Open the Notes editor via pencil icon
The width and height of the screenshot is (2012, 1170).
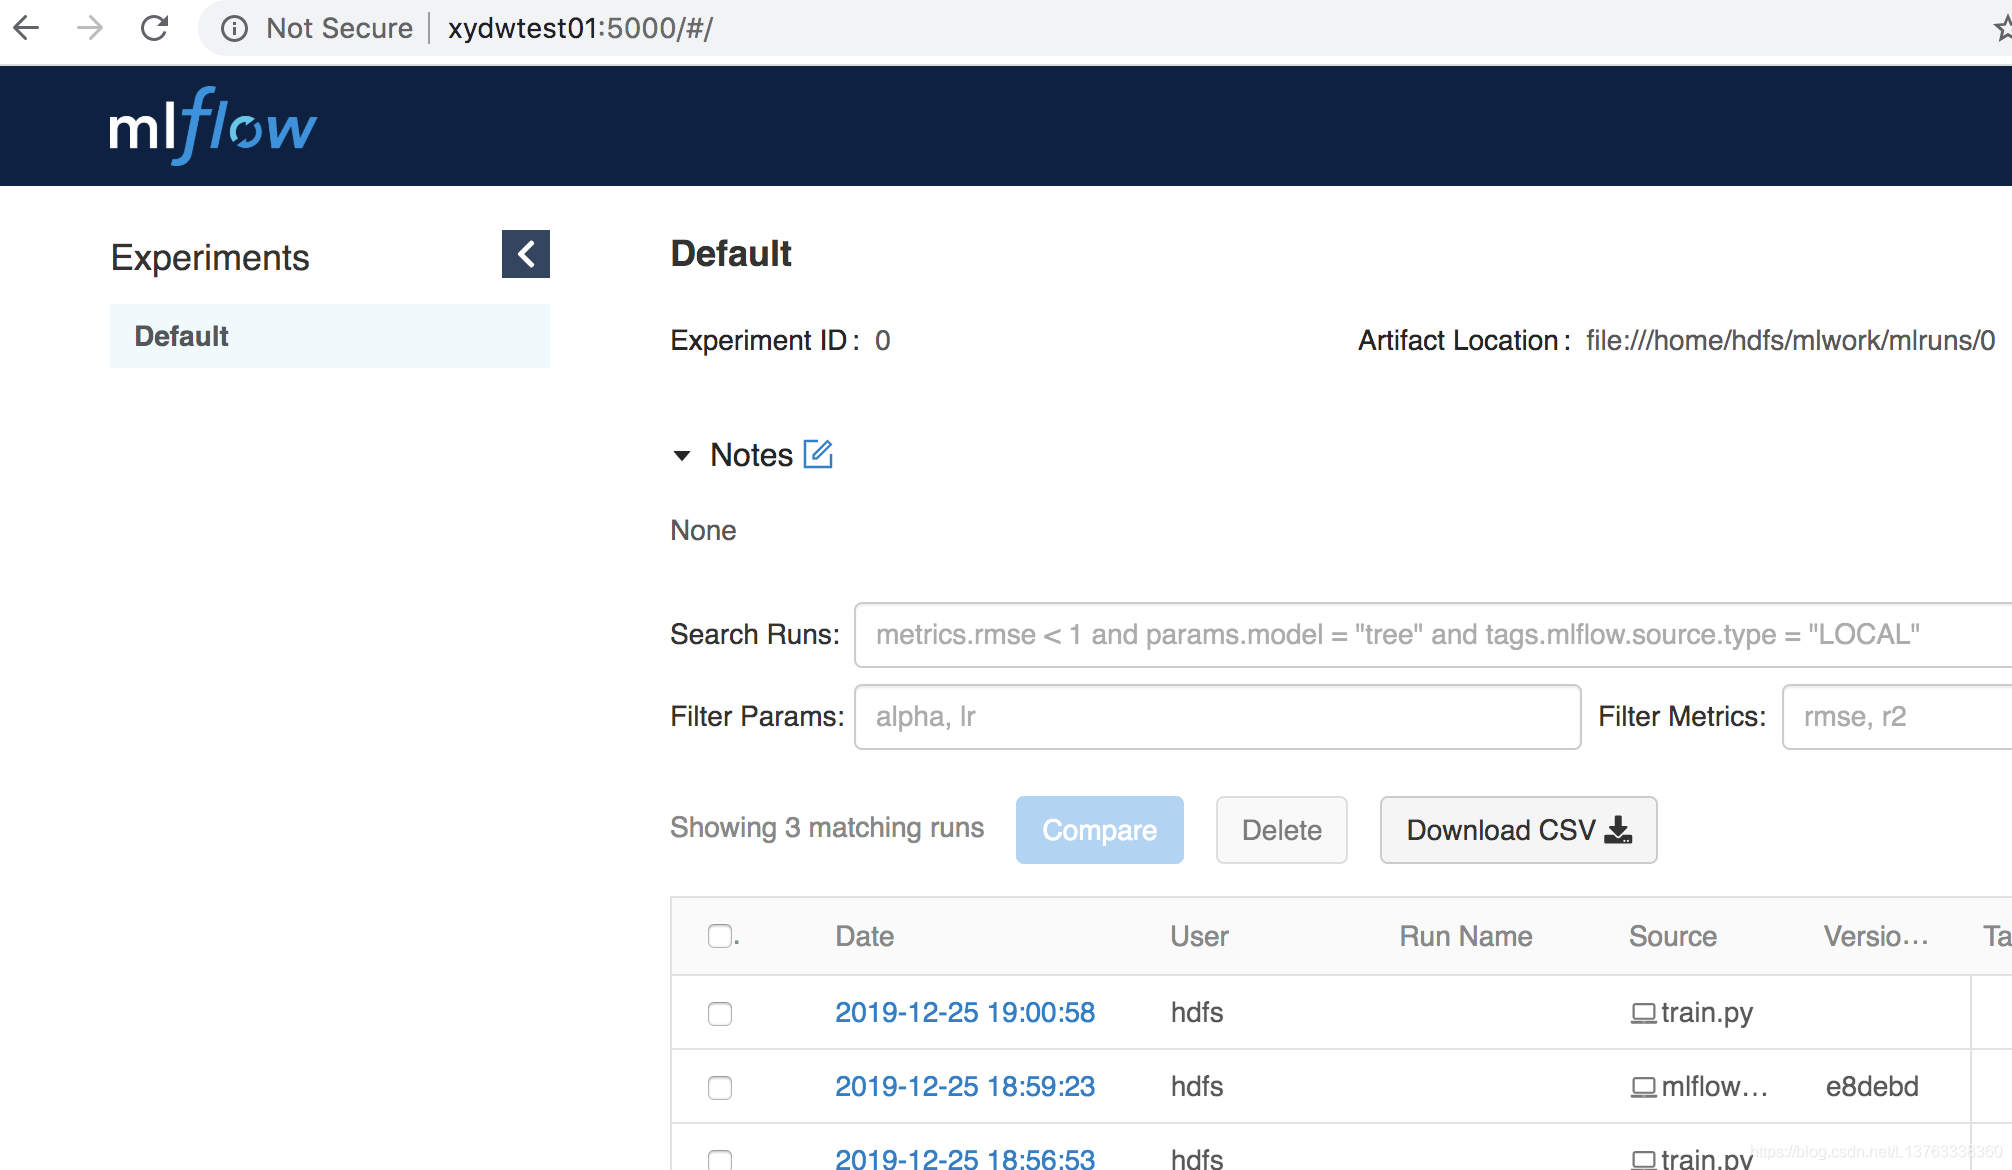818,454
